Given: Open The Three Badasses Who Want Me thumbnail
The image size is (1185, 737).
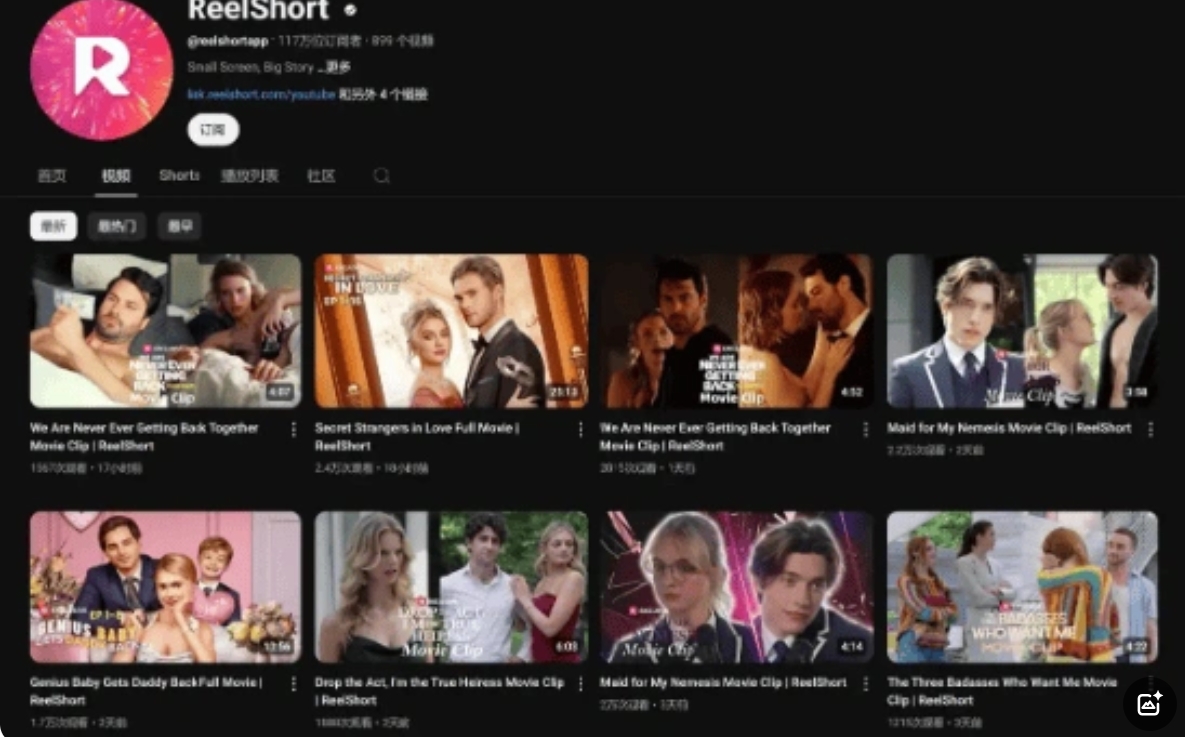Looking at the screenshot, I should 1022,587.
